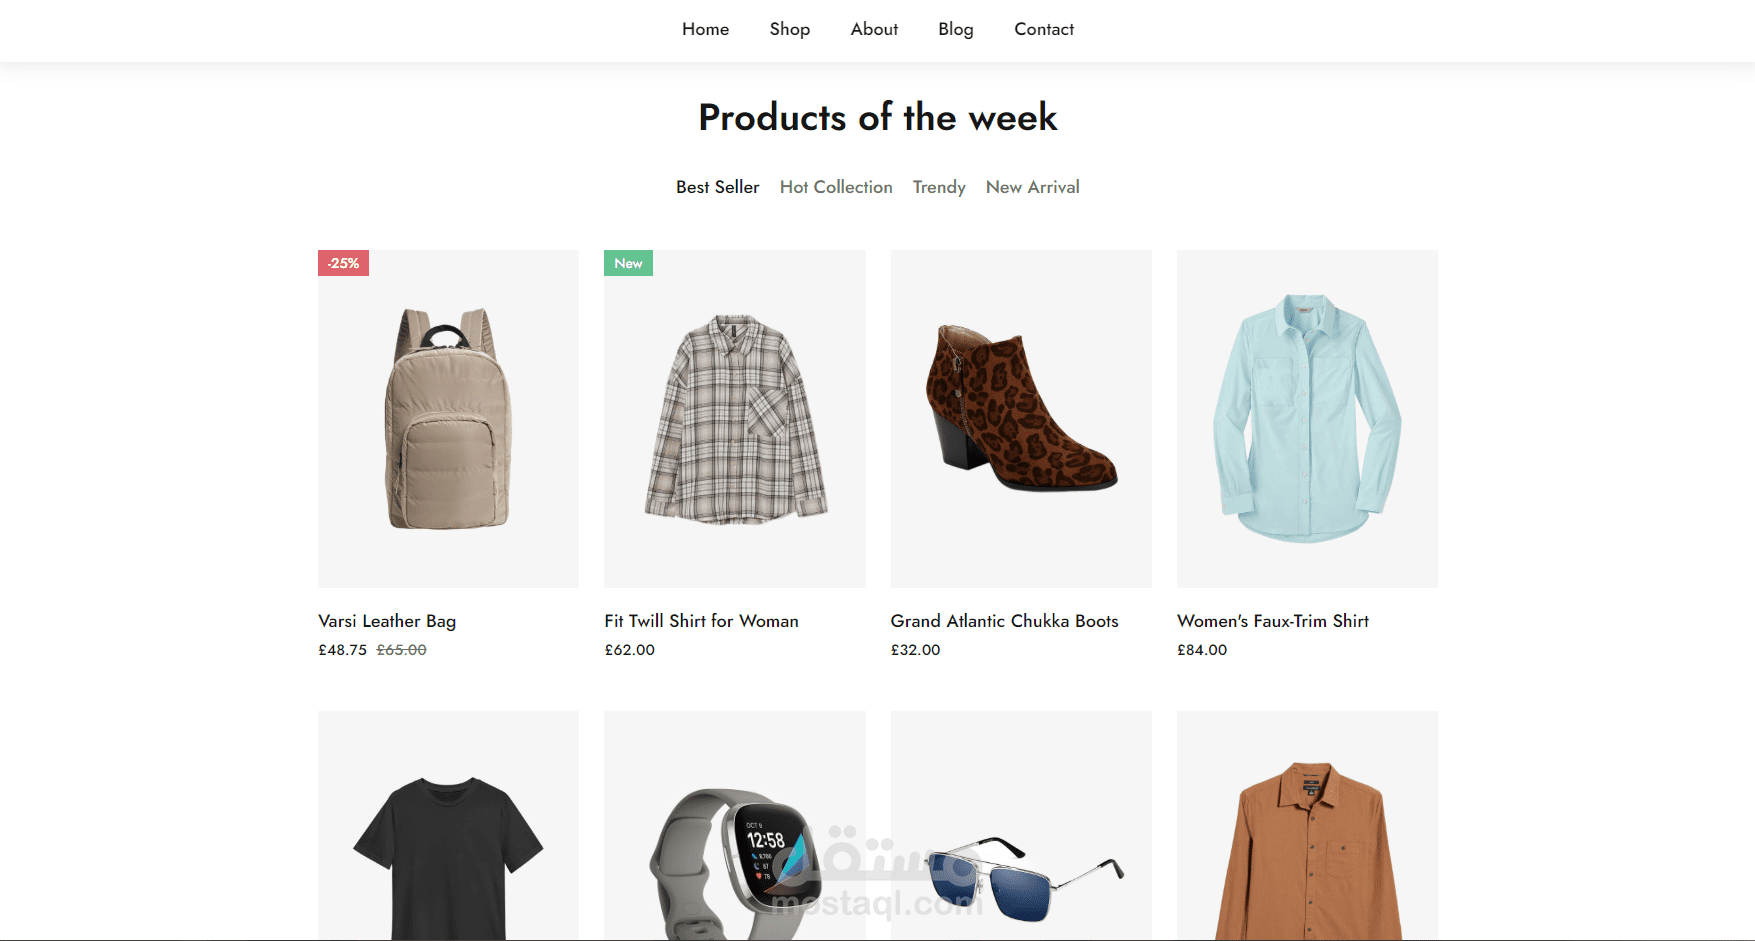View the light blue shirt image
This screenshot has width=1755, height=941.
1307,418
